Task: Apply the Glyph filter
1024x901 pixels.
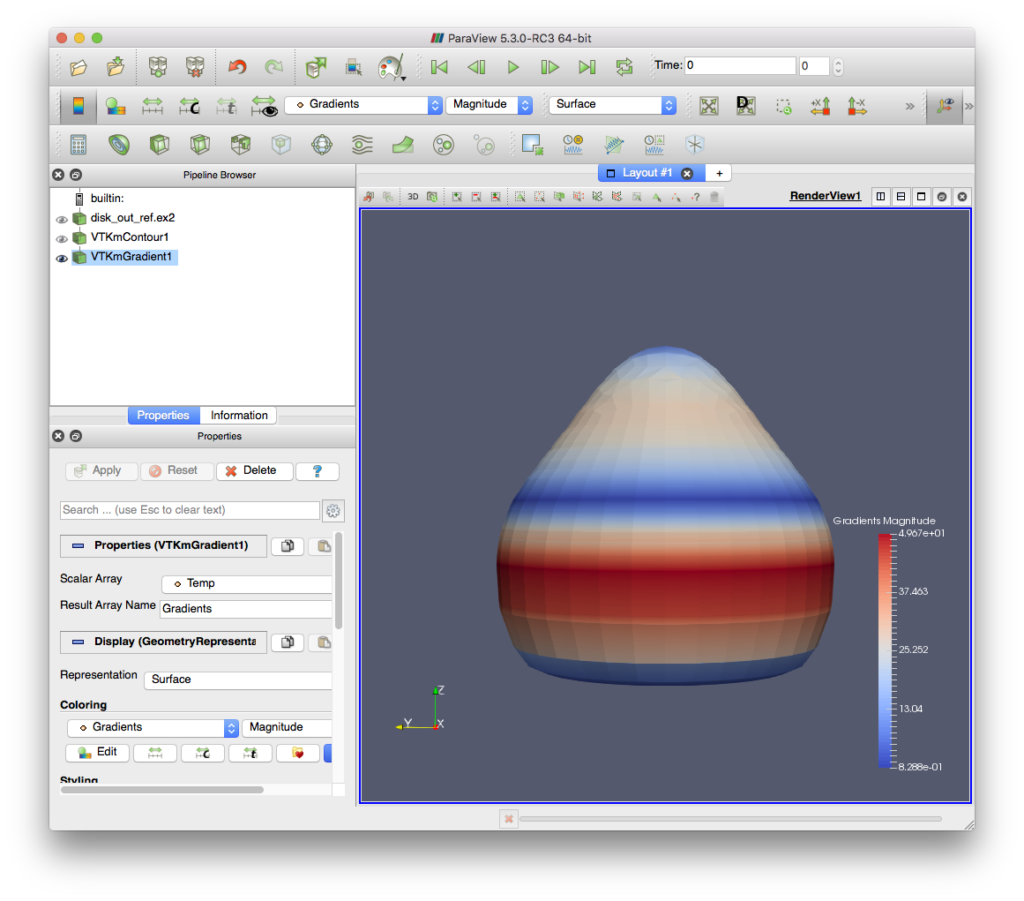Action: [320, 143]
